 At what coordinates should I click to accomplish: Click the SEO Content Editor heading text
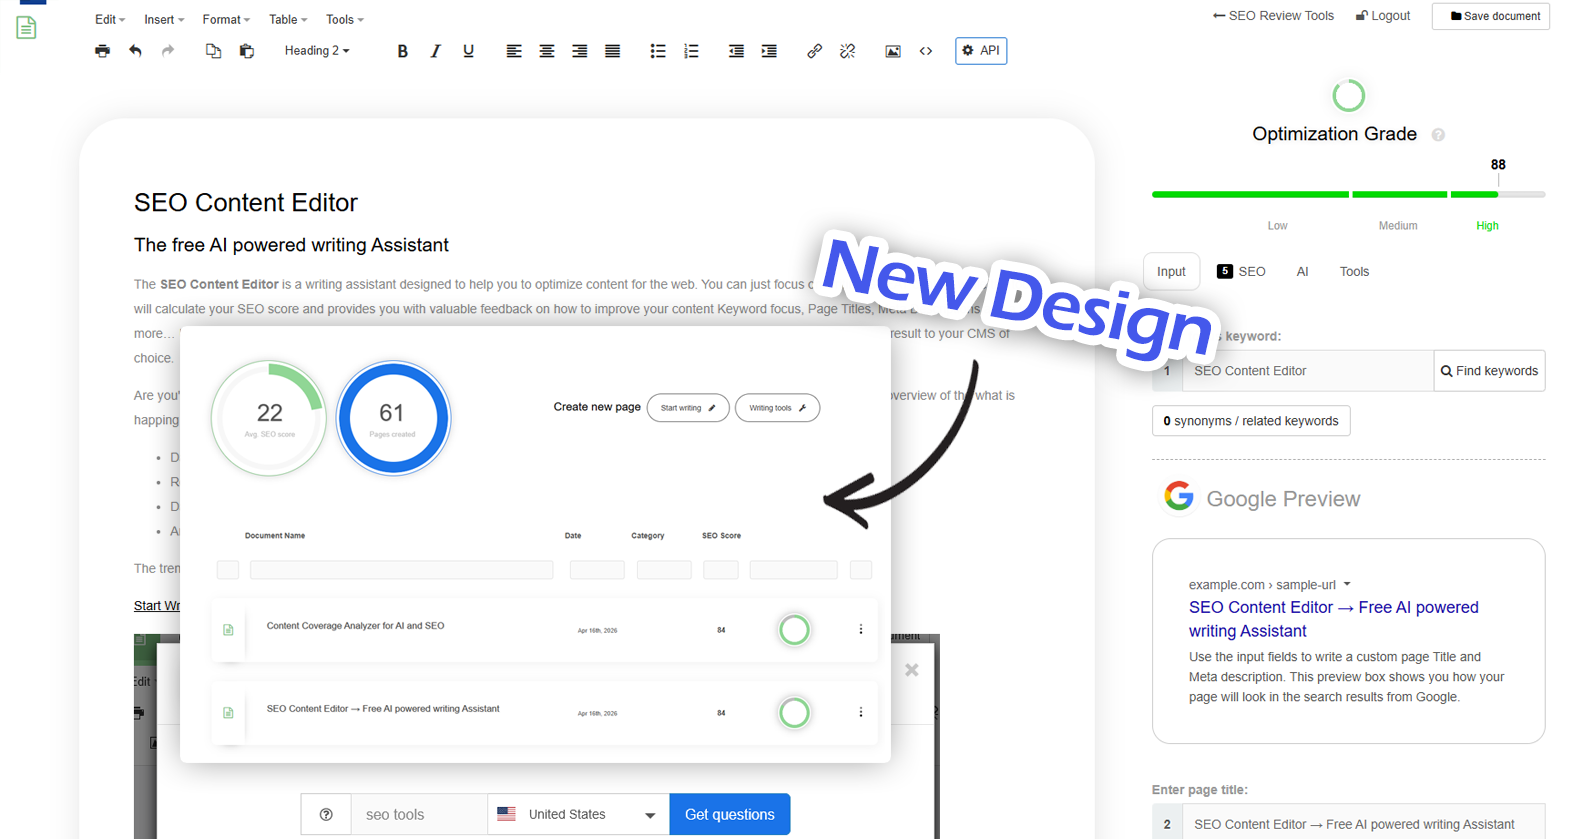tap(246, 203)
